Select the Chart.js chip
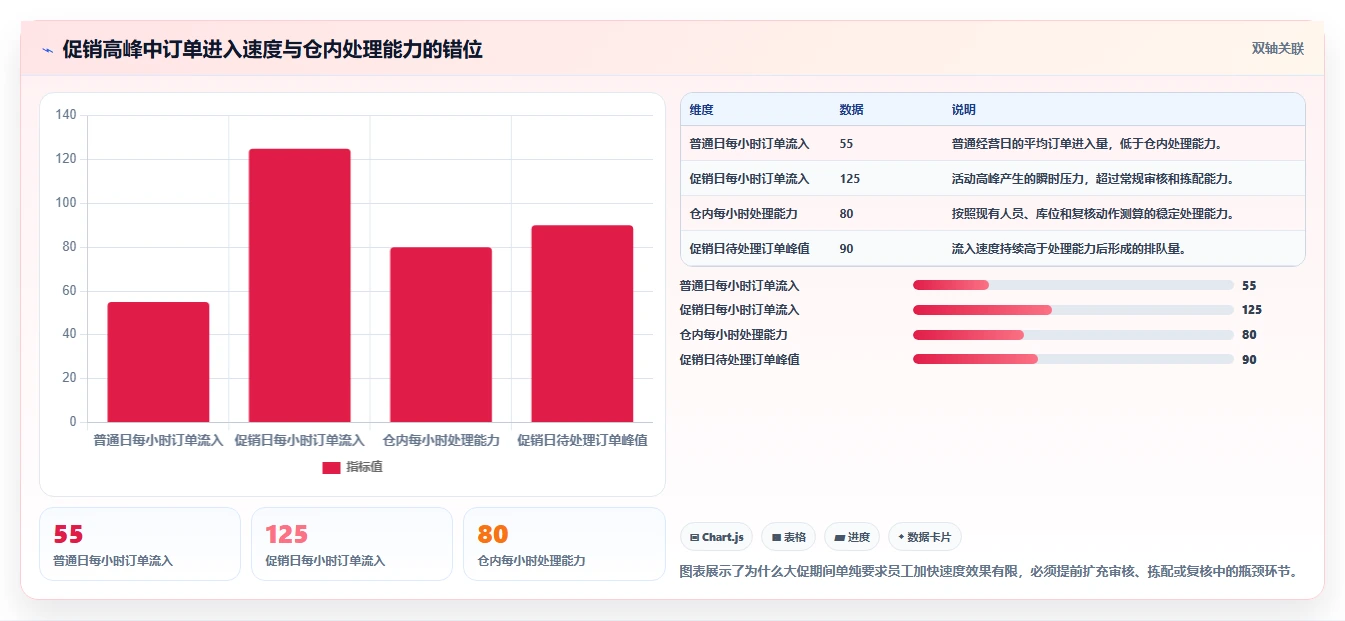This screenshot has height=621, width=1345. point(717,537)
